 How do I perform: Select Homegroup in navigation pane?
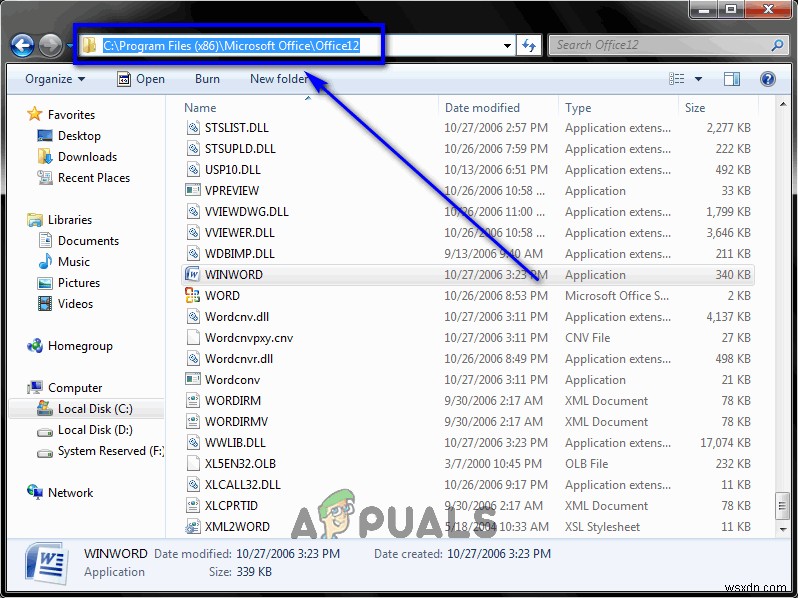click(x=80, y=346)
